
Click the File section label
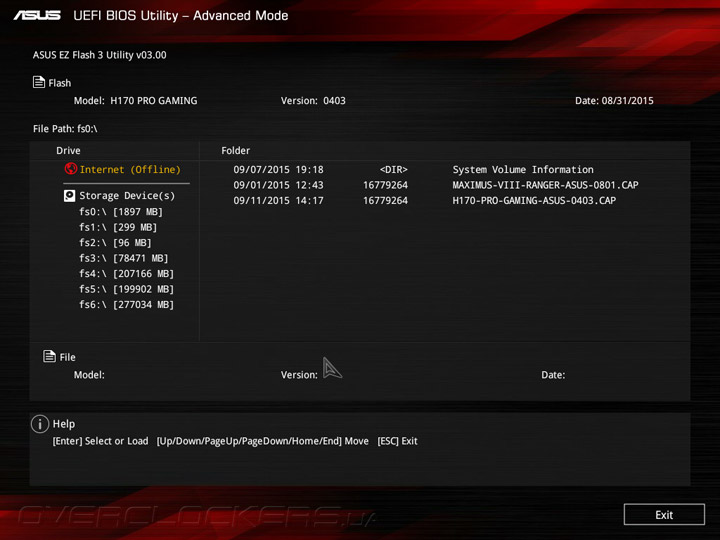pyautogui.click(x=68, y=357)
